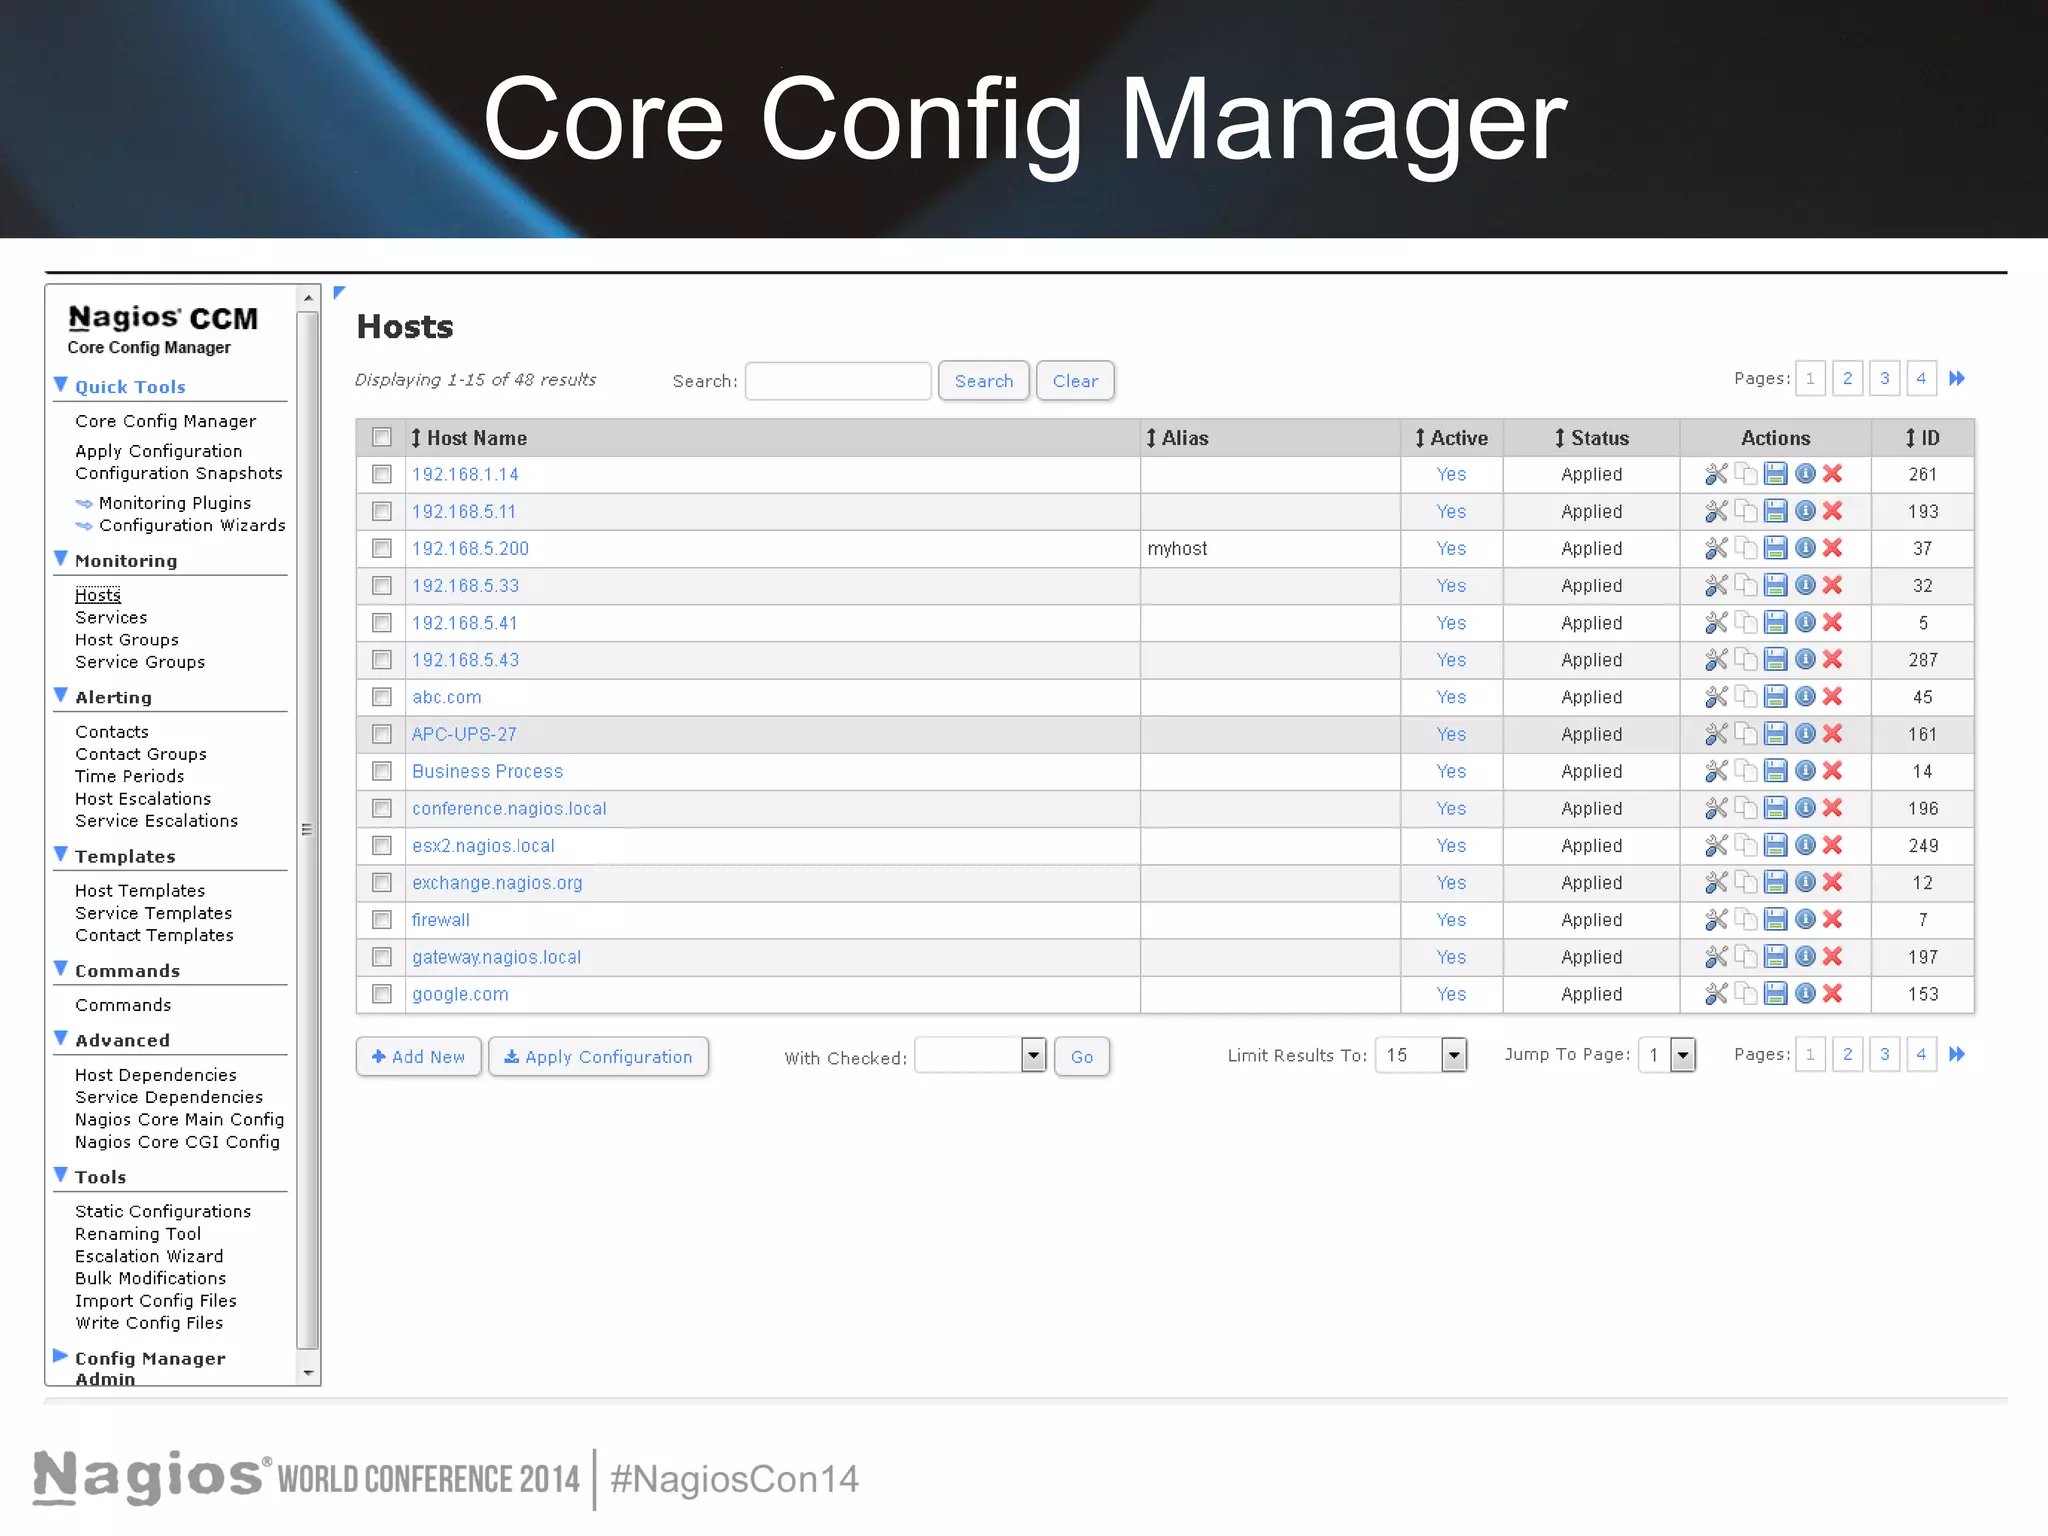Click the modify tools icon for google.com
This screenshot has width=2048, height=1536.
(x=1716, y=994)
